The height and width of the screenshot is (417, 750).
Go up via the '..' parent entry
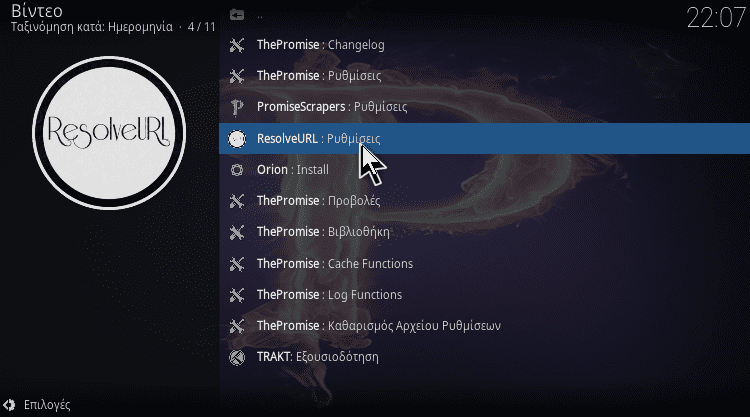point(484,15)
